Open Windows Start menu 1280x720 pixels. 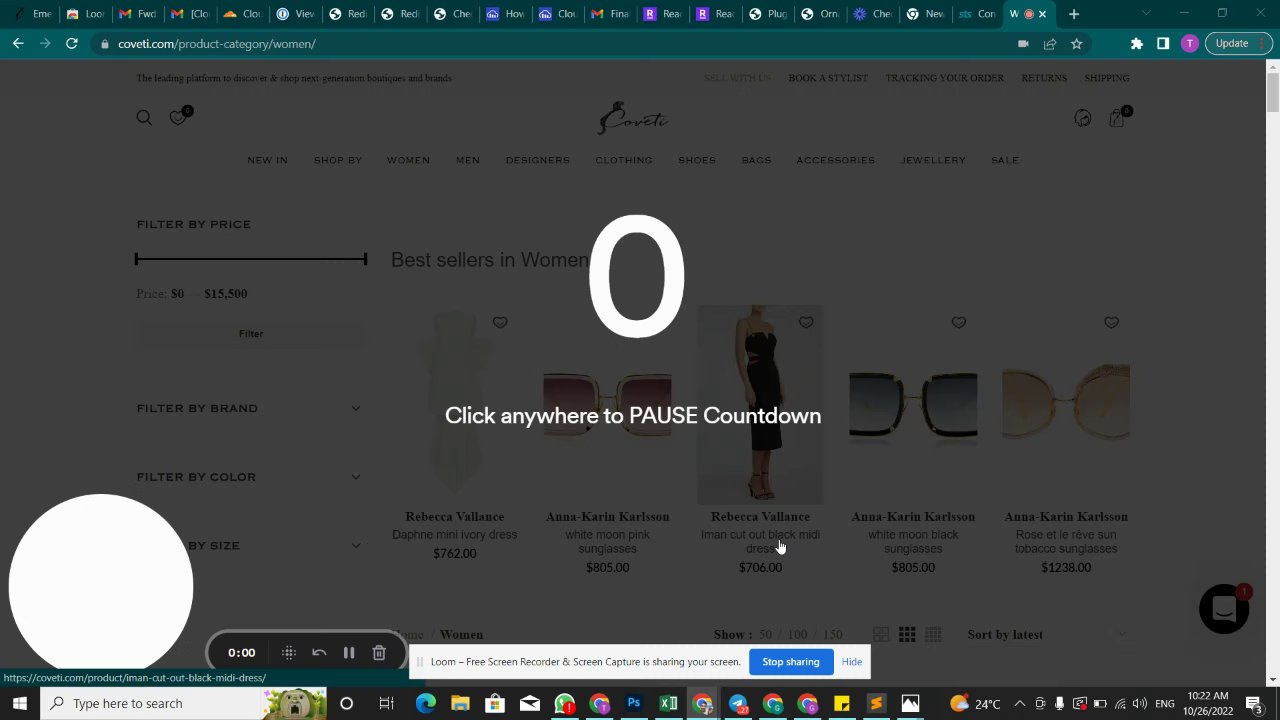click(19, 703)
